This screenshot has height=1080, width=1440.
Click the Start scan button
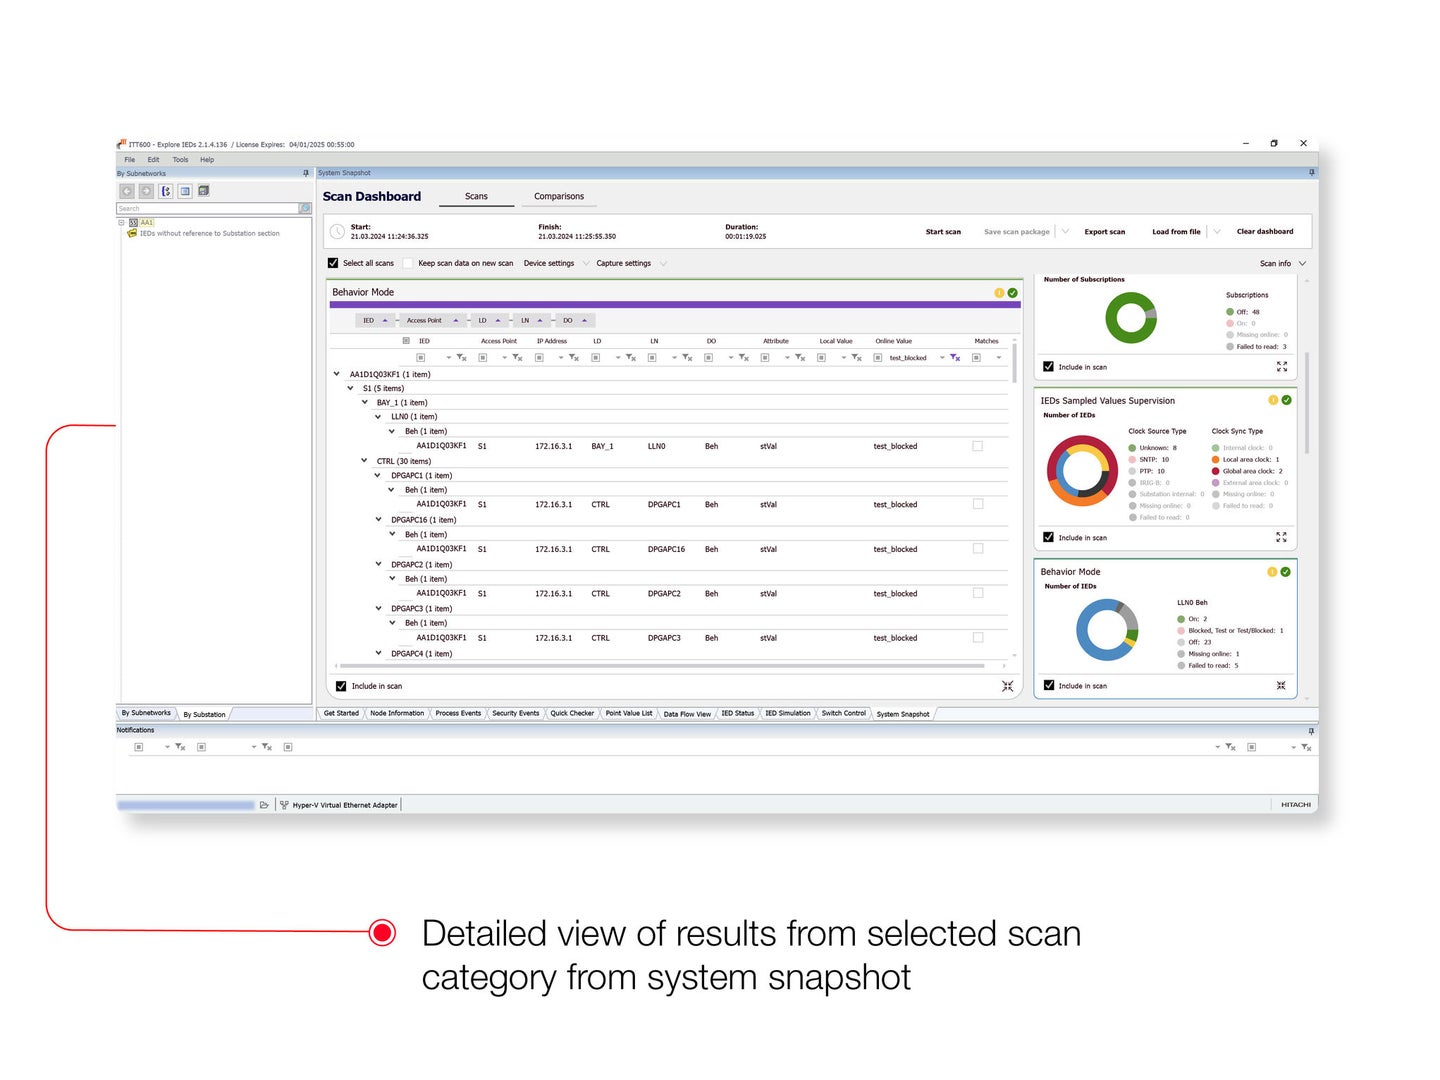pyautogui.click(x=943, y=231)
